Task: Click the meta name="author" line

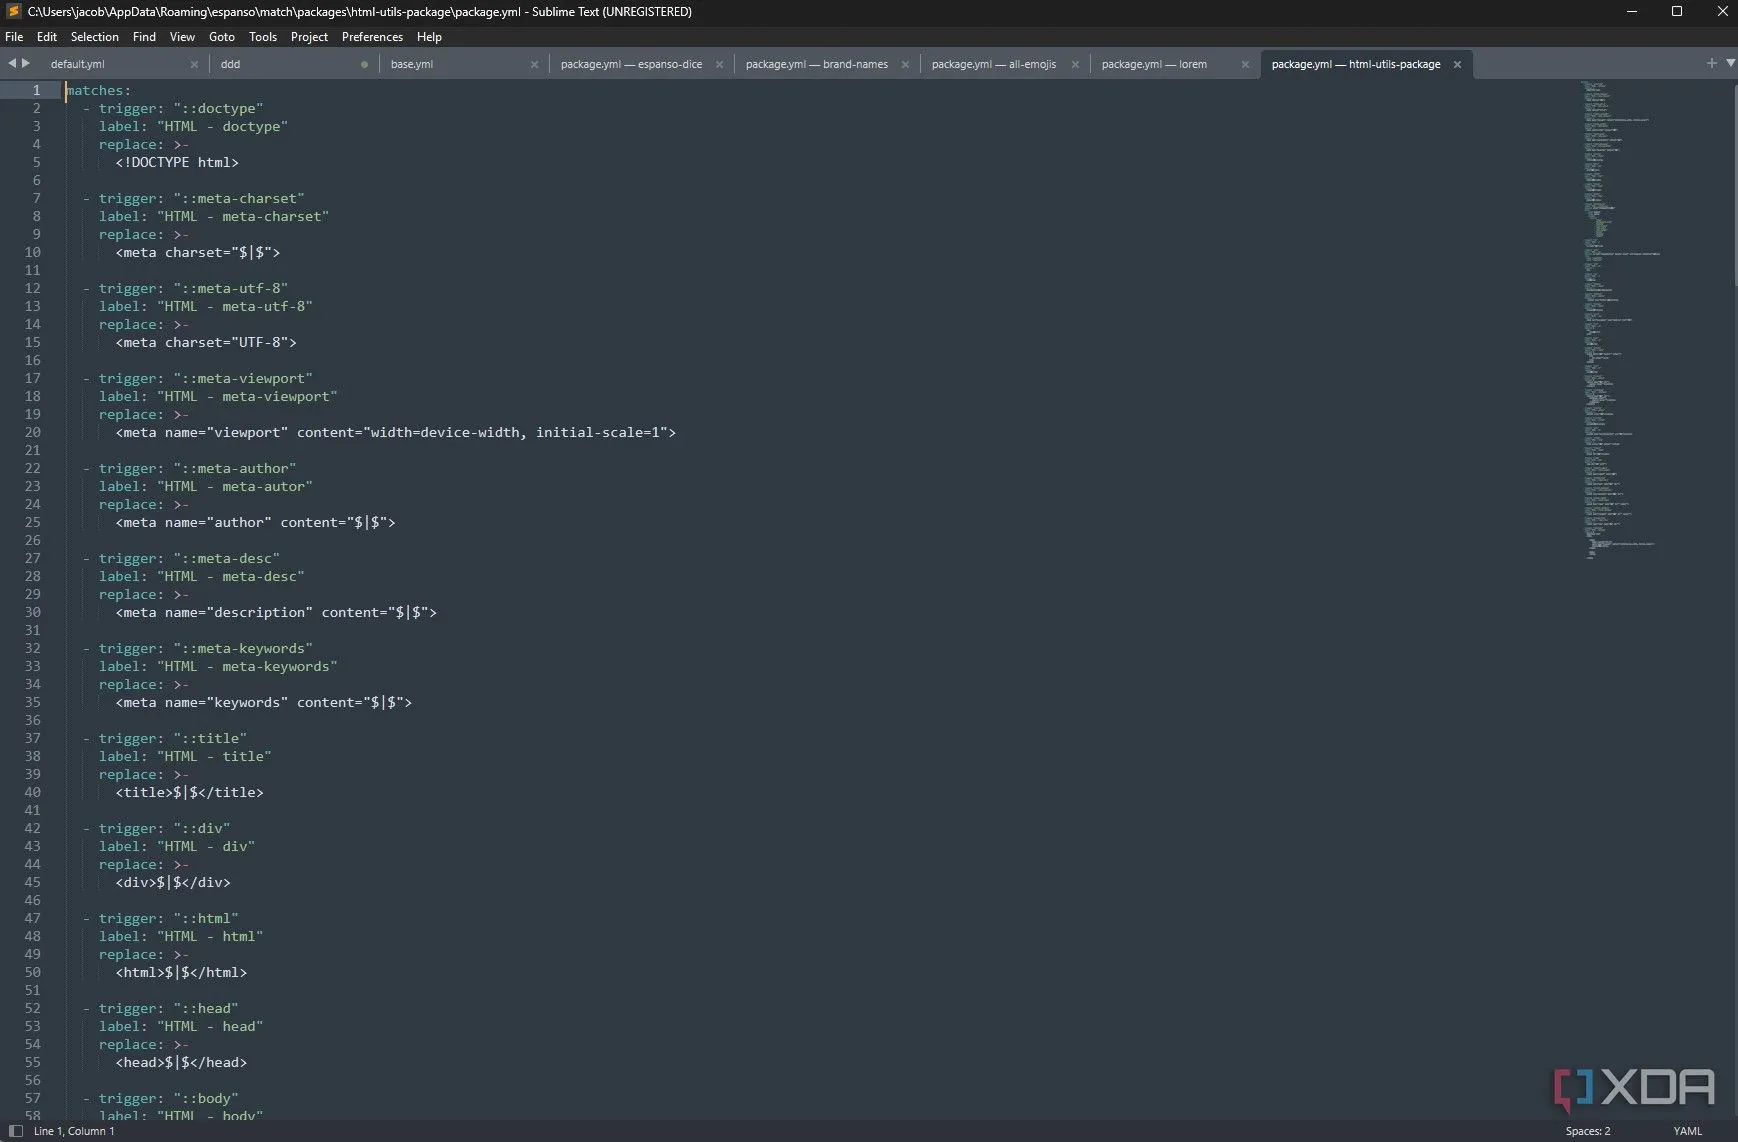Action: point(256,522)
